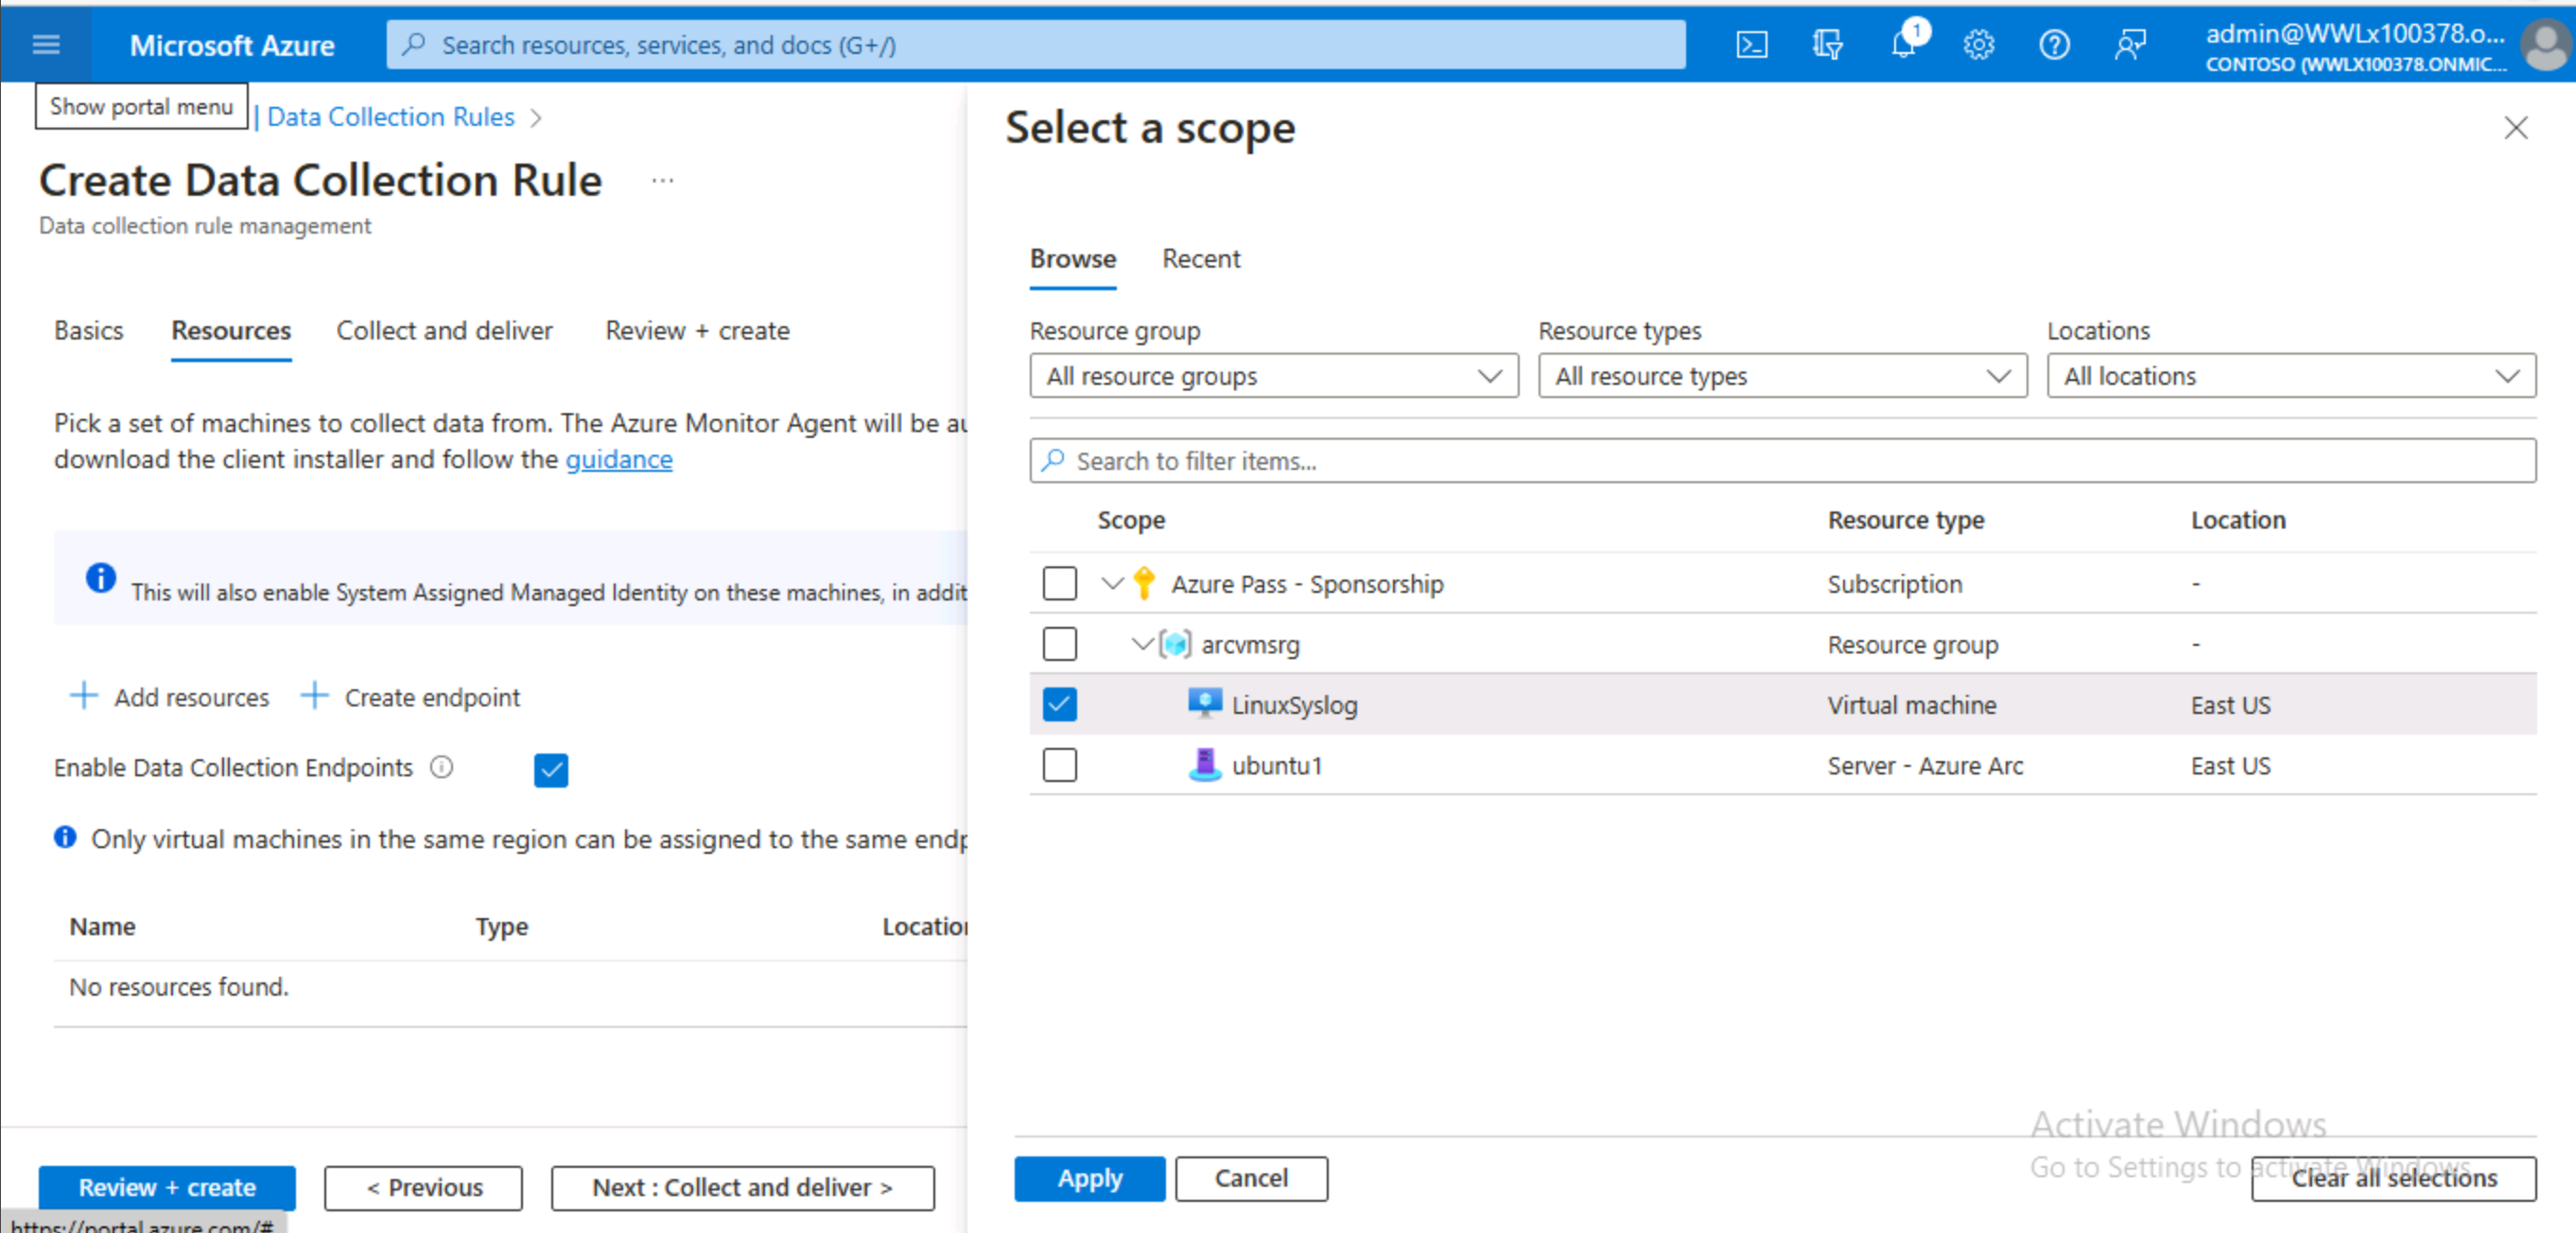Viewport: 2576px width, 1233px height.
Task: Expand the Locations dropdown filter
Action: tap(2286, 376)
